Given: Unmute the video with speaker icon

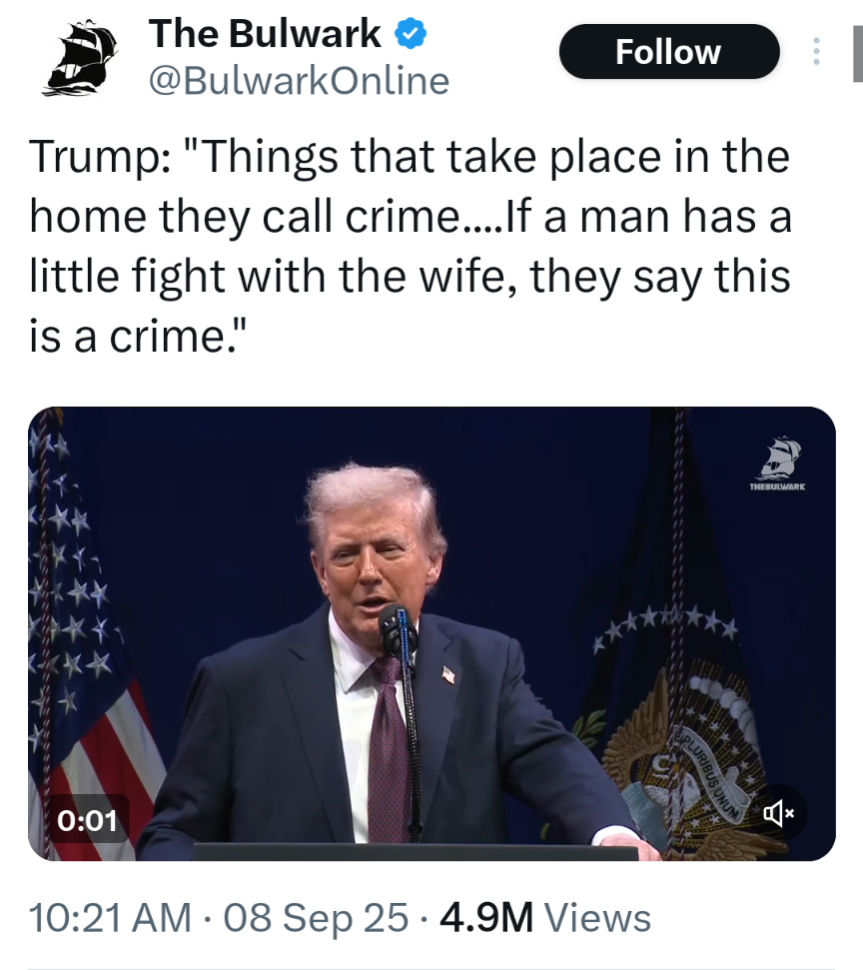Looking at the screenshot, I should coord(778,813).
